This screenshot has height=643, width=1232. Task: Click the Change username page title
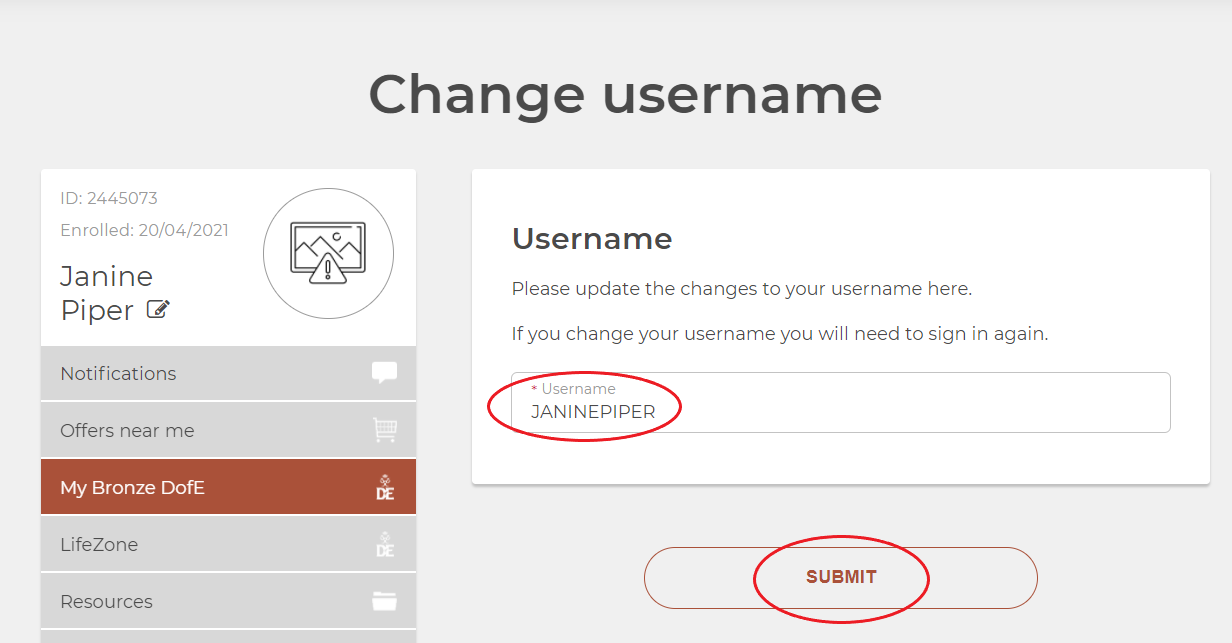(625, 94)
